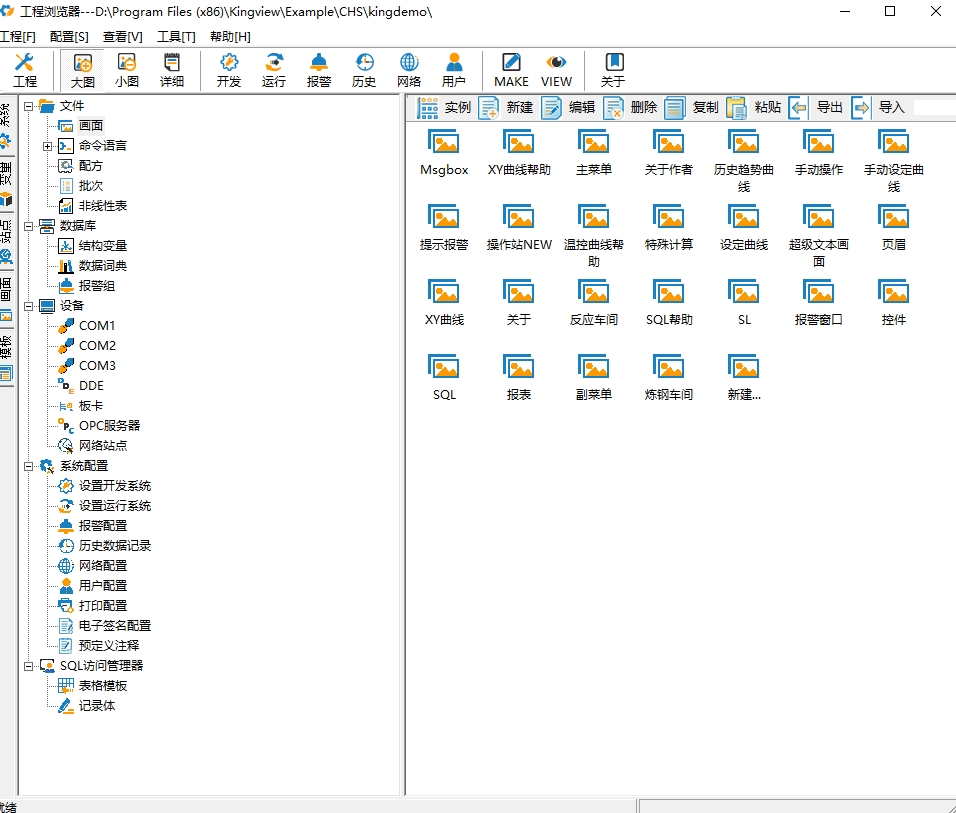Screen dimensions: 956x813
Task: Open the 开发 development toolbar icon
Action: tap(229, 70)
